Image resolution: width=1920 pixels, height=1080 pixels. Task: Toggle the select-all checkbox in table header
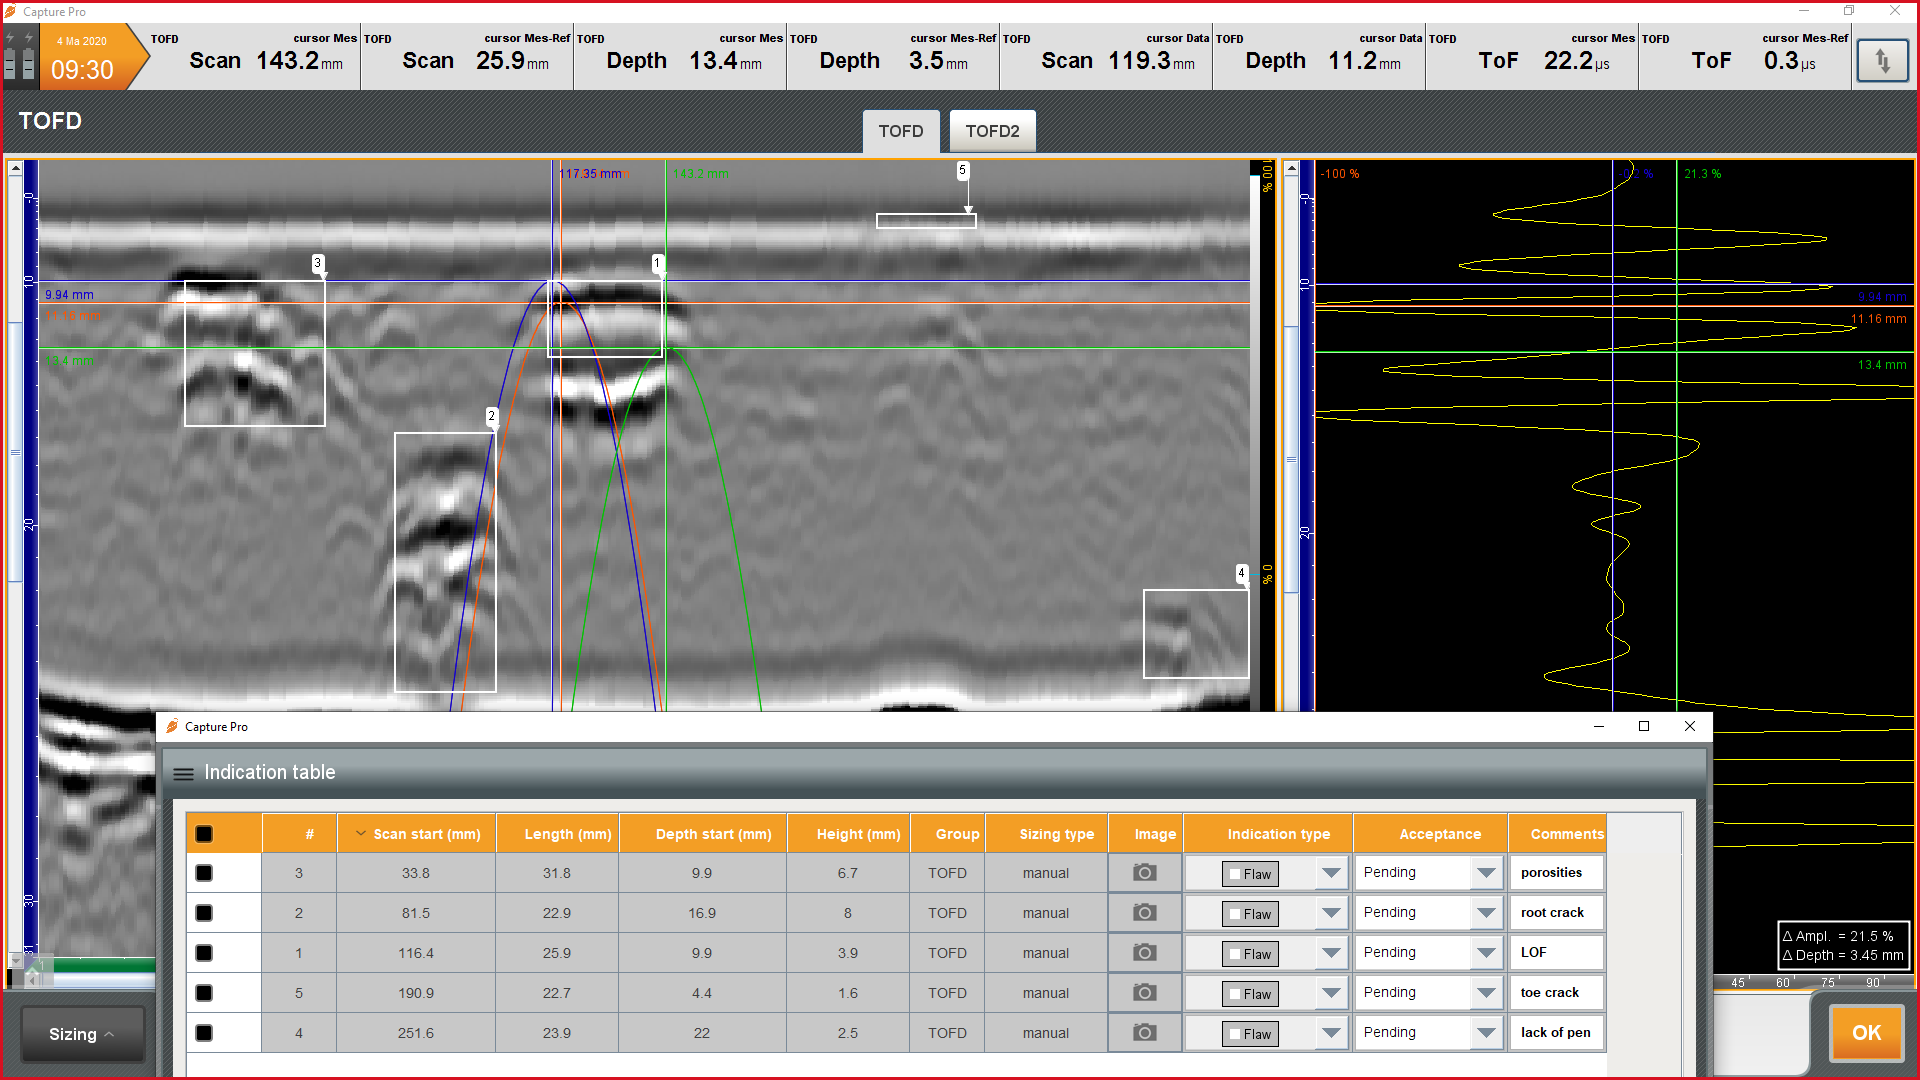click(204, 833)
